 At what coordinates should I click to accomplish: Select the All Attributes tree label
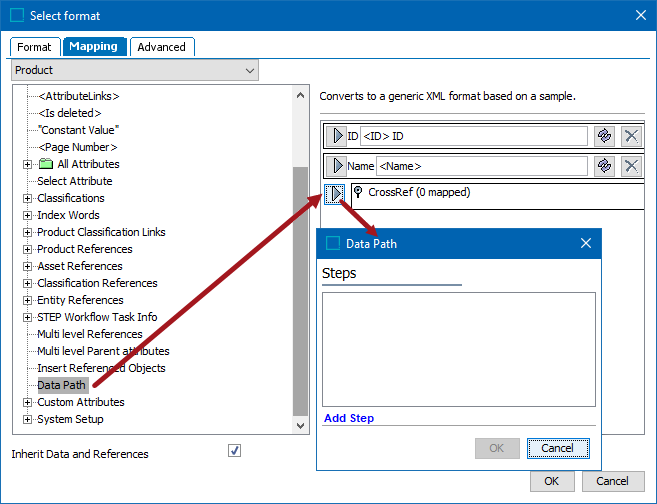(x=88, y=164)
